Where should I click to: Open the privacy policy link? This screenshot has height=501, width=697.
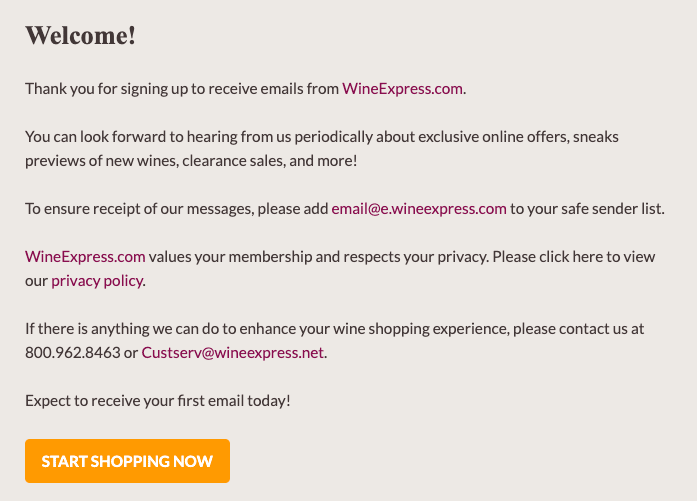tap(97, 281)
